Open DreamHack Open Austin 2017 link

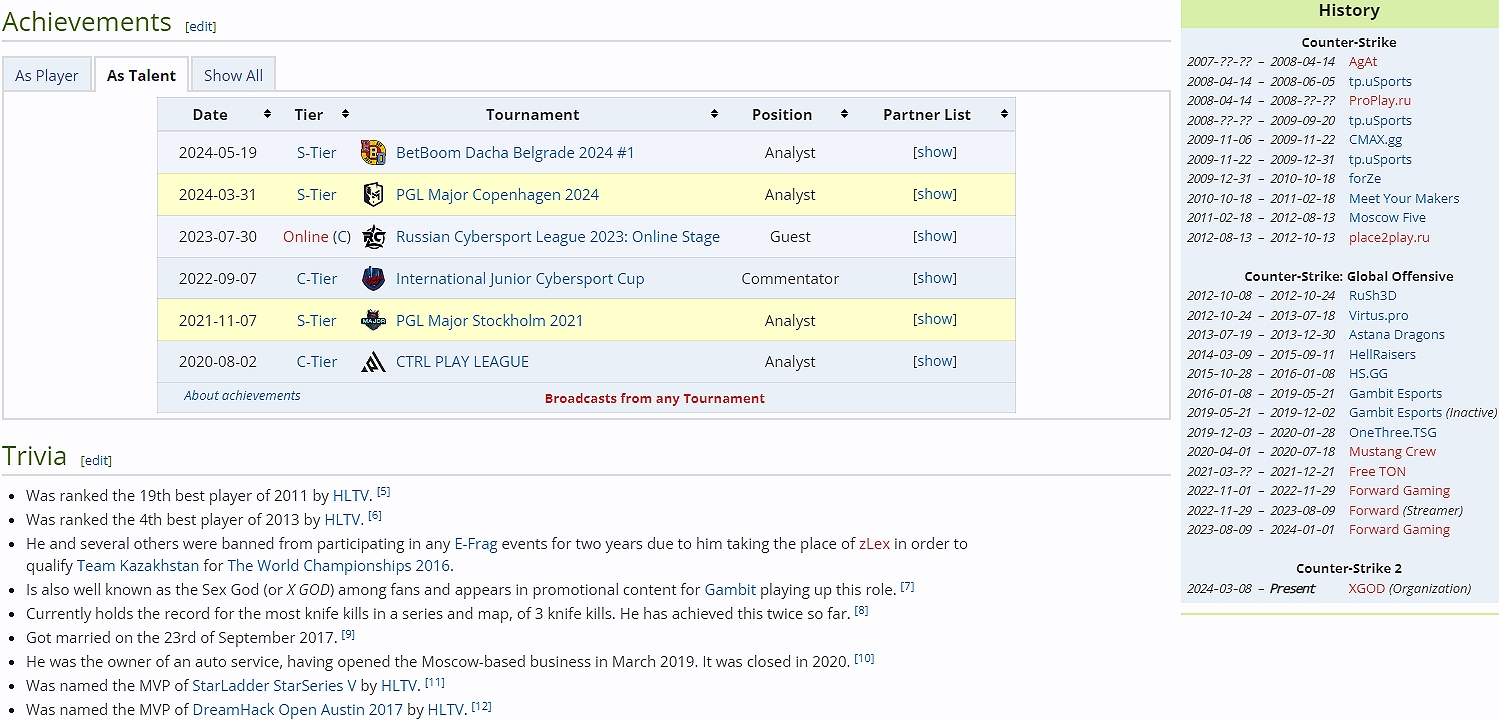point(298,710)
